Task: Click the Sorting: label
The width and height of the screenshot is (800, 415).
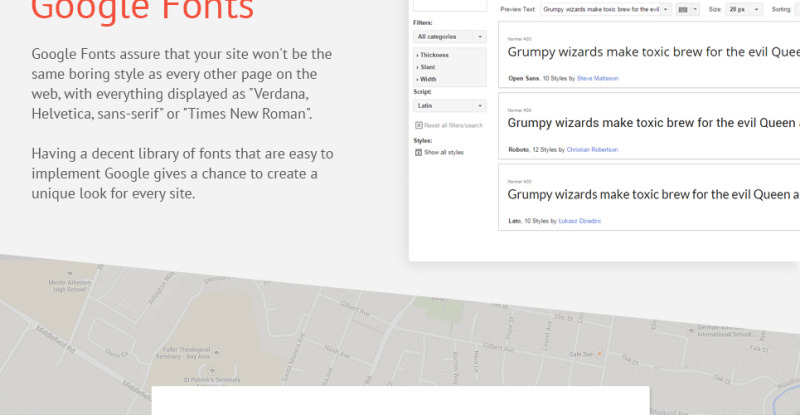Action: tap(781, 10)
